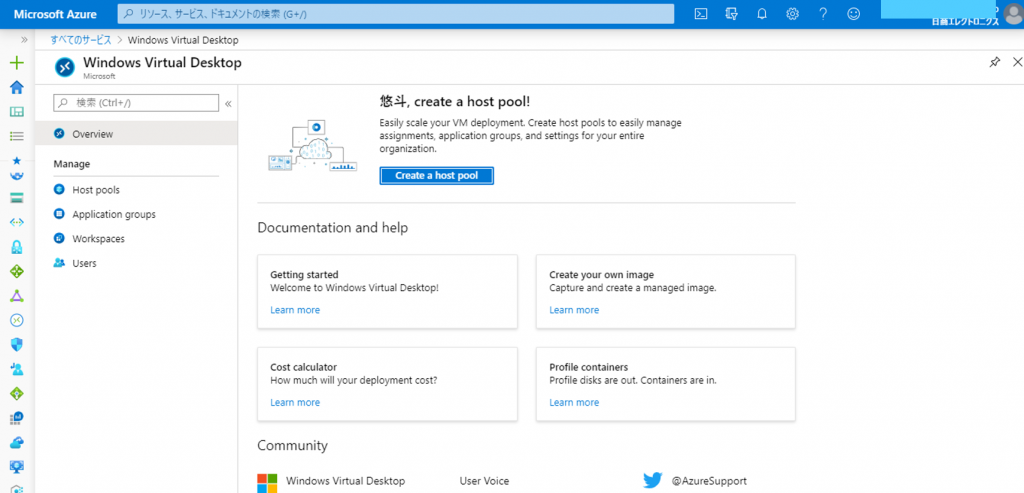Click the green plus create resource icon
This screenshot has height=493, width=1024.
pyautogui.click(x=16, y=62)
